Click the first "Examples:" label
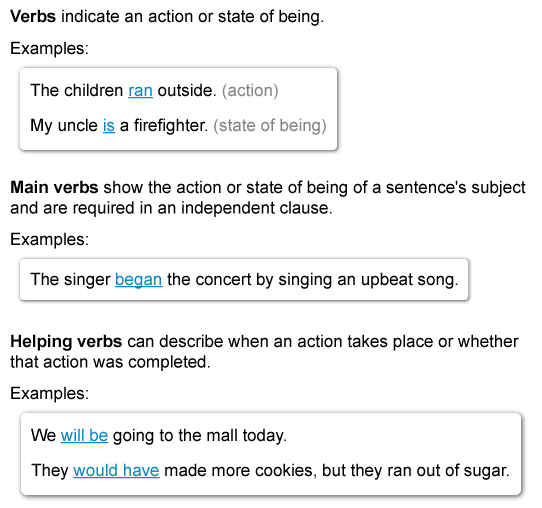This screenshot has height=508, width=542. 49,48
